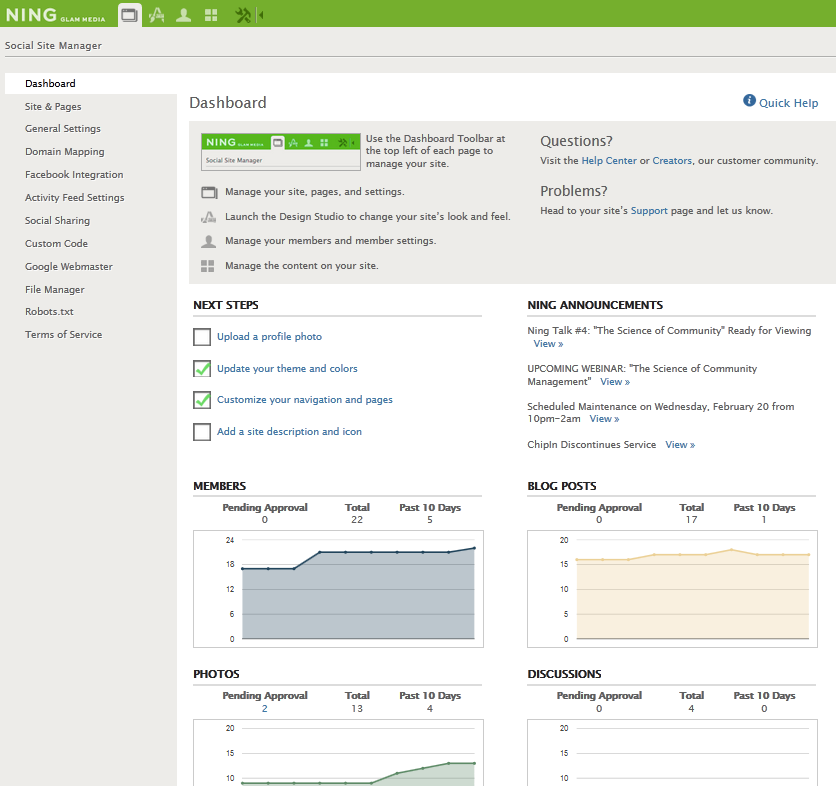Viewport: 836px width, 786px height.
Task: Click the Design Studio icon in the help list
Action: point(208,216)
